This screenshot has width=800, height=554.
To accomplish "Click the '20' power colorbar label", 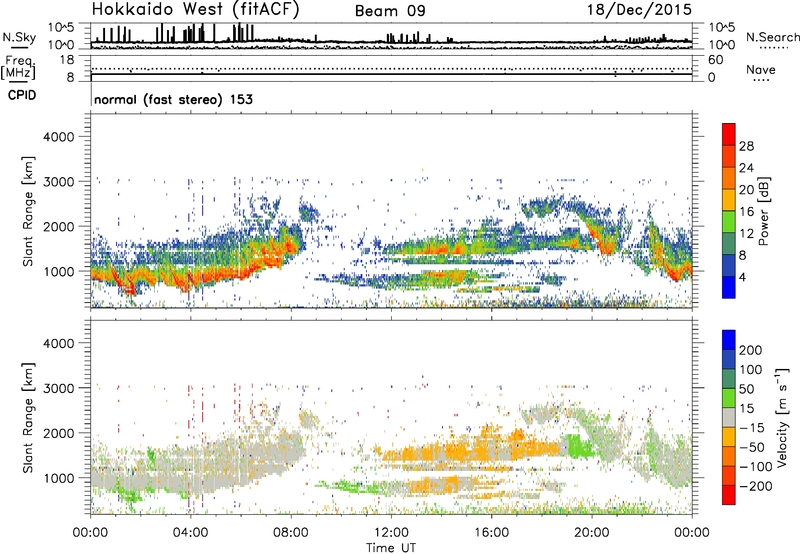I will click(746, 190).
